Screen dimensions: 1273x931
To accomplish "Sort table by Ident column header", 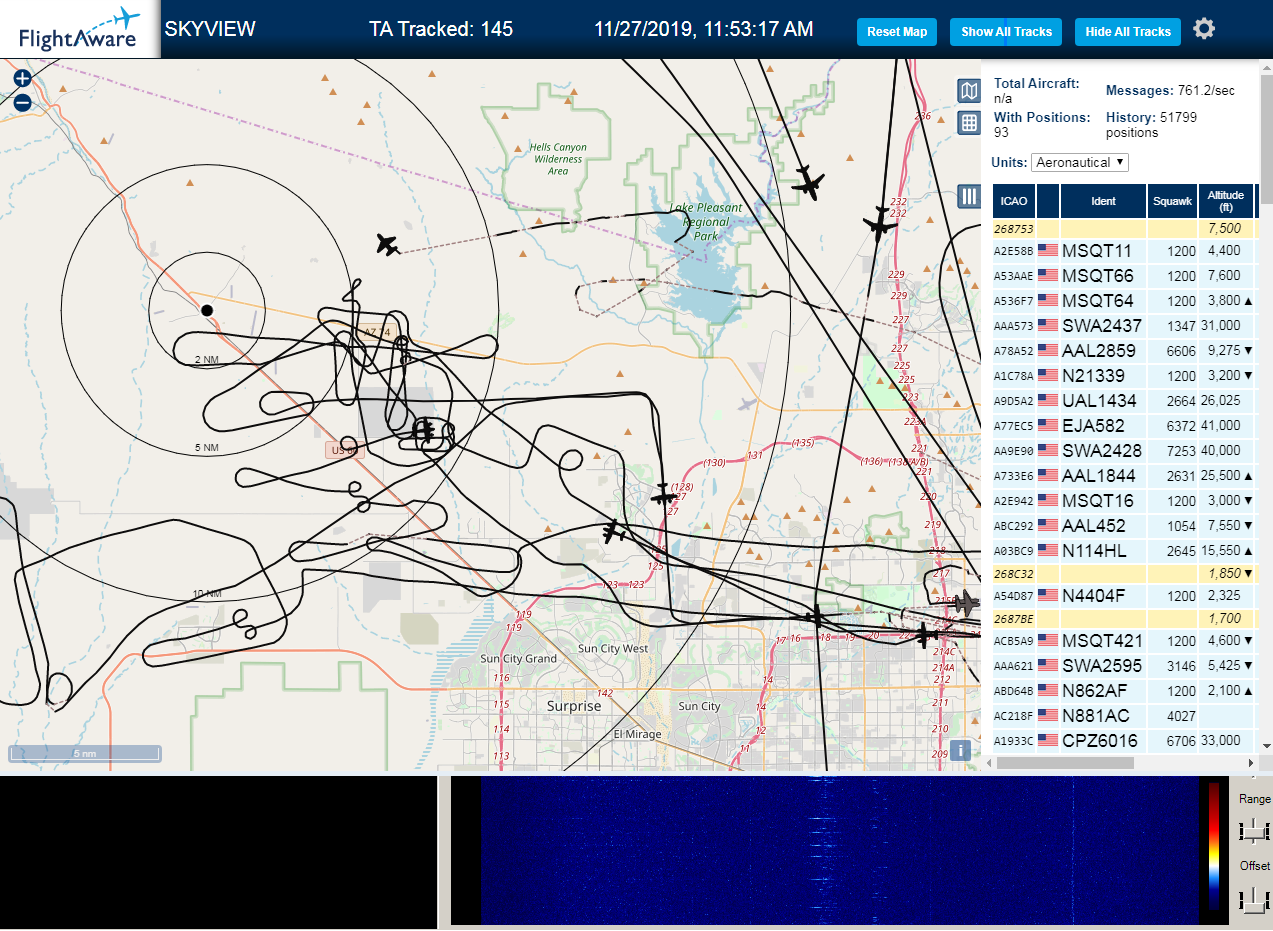I will (x=1103, y=201).
